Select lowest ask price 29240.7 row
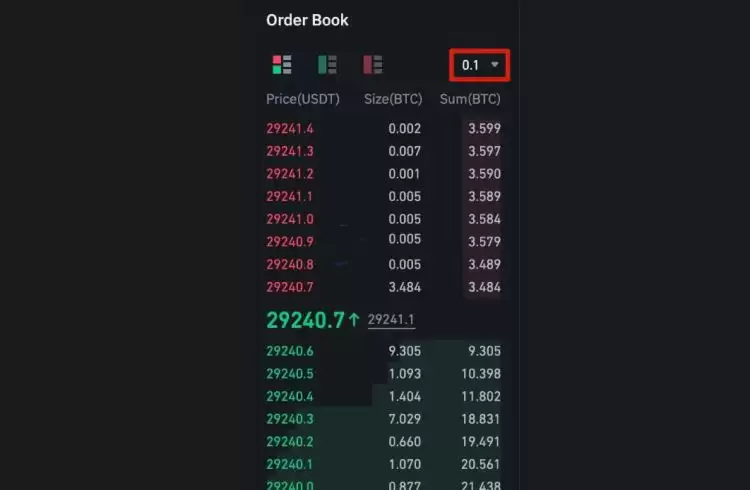 pos(290,288)
